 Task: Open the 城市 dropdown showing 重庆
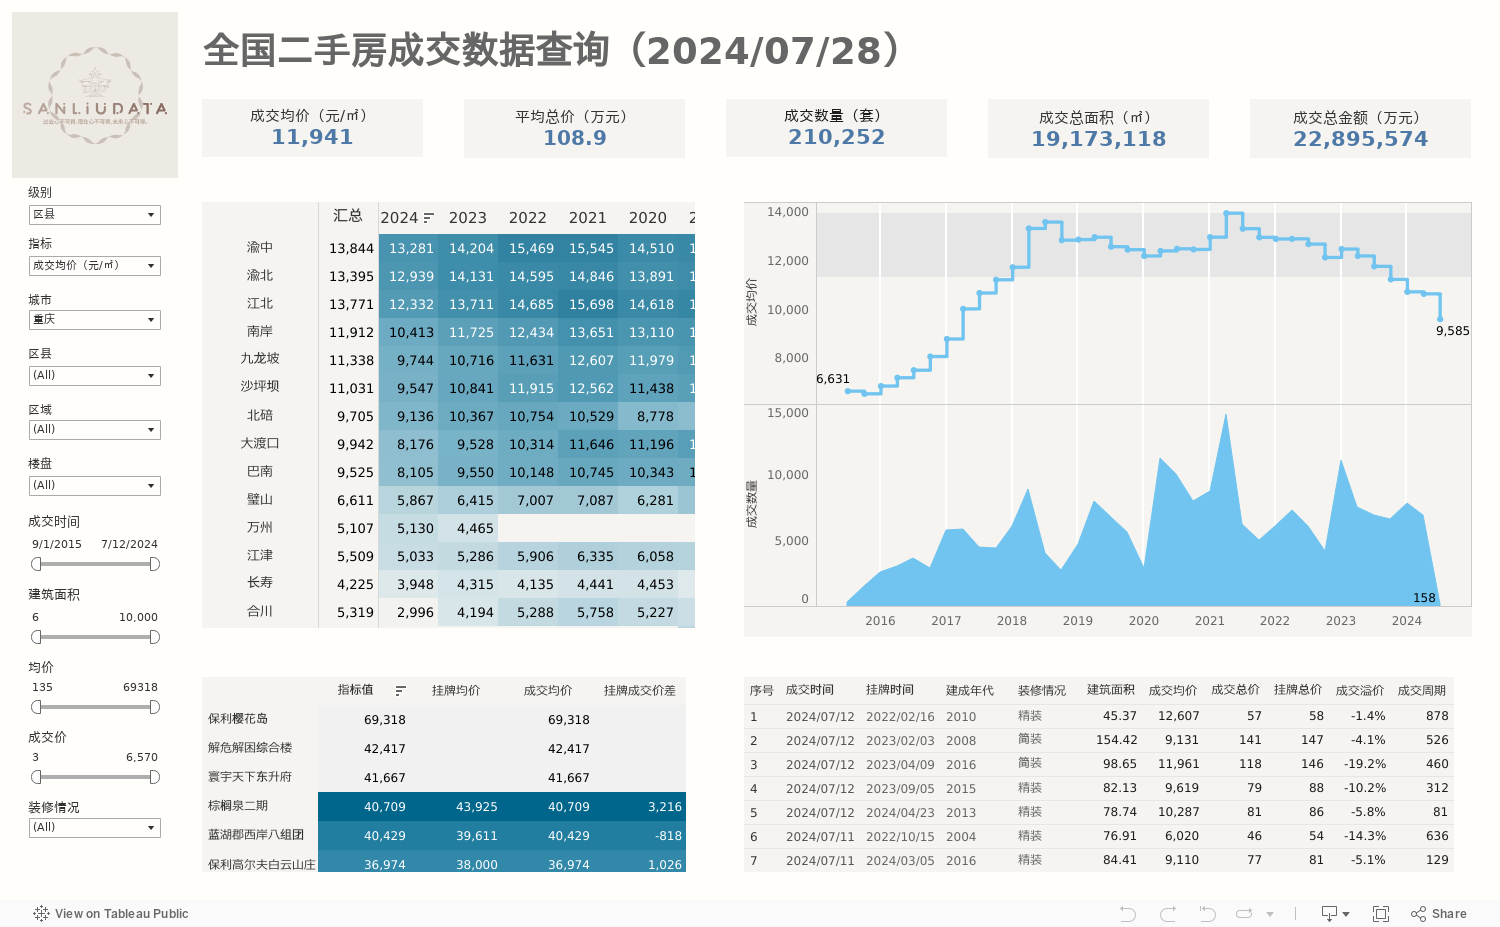tap(95, 320)
